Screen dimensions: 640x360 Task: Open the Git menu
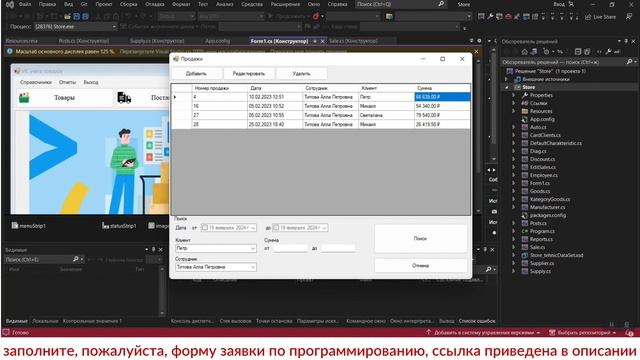coord(84,4)
